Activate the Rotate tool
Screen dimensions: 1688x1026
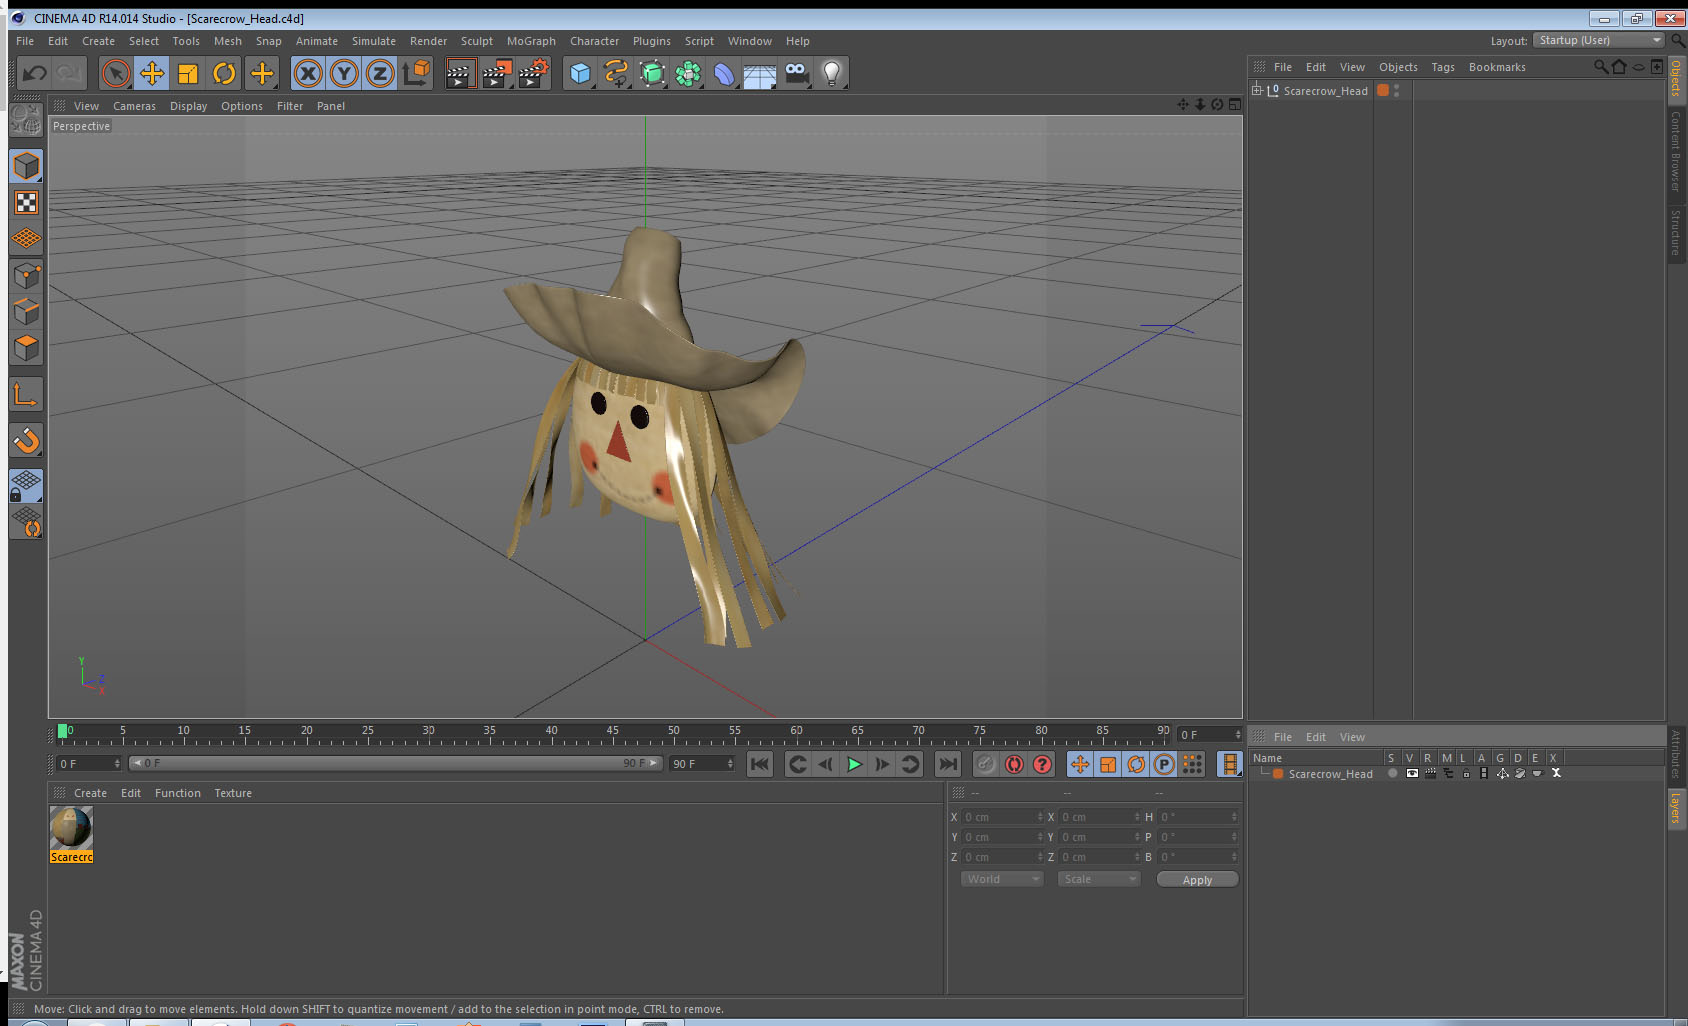click(224, 73)
